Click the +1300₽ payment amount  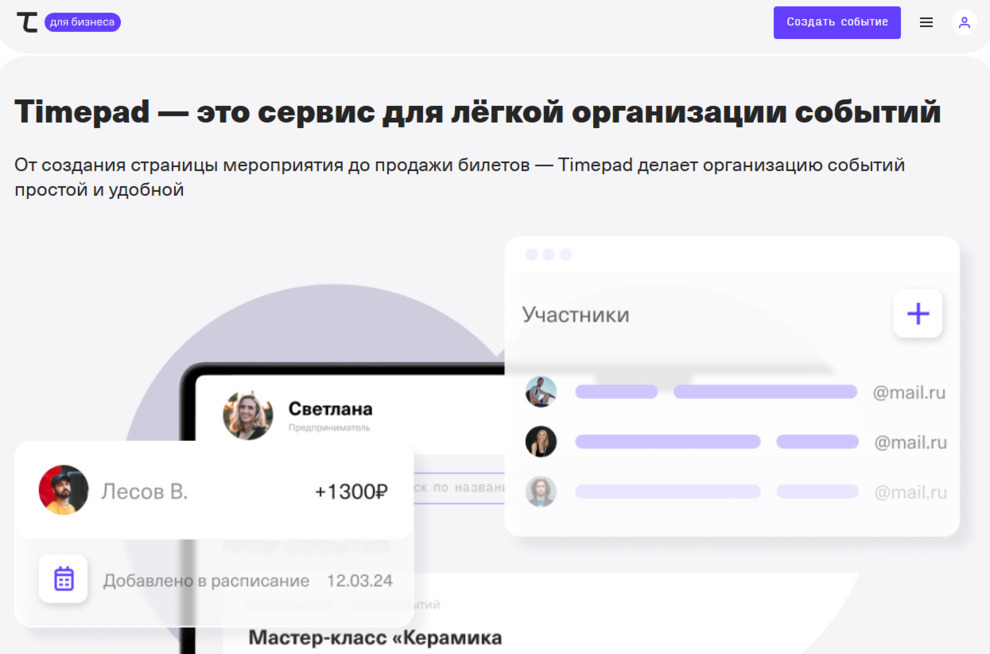pos(350,490)
